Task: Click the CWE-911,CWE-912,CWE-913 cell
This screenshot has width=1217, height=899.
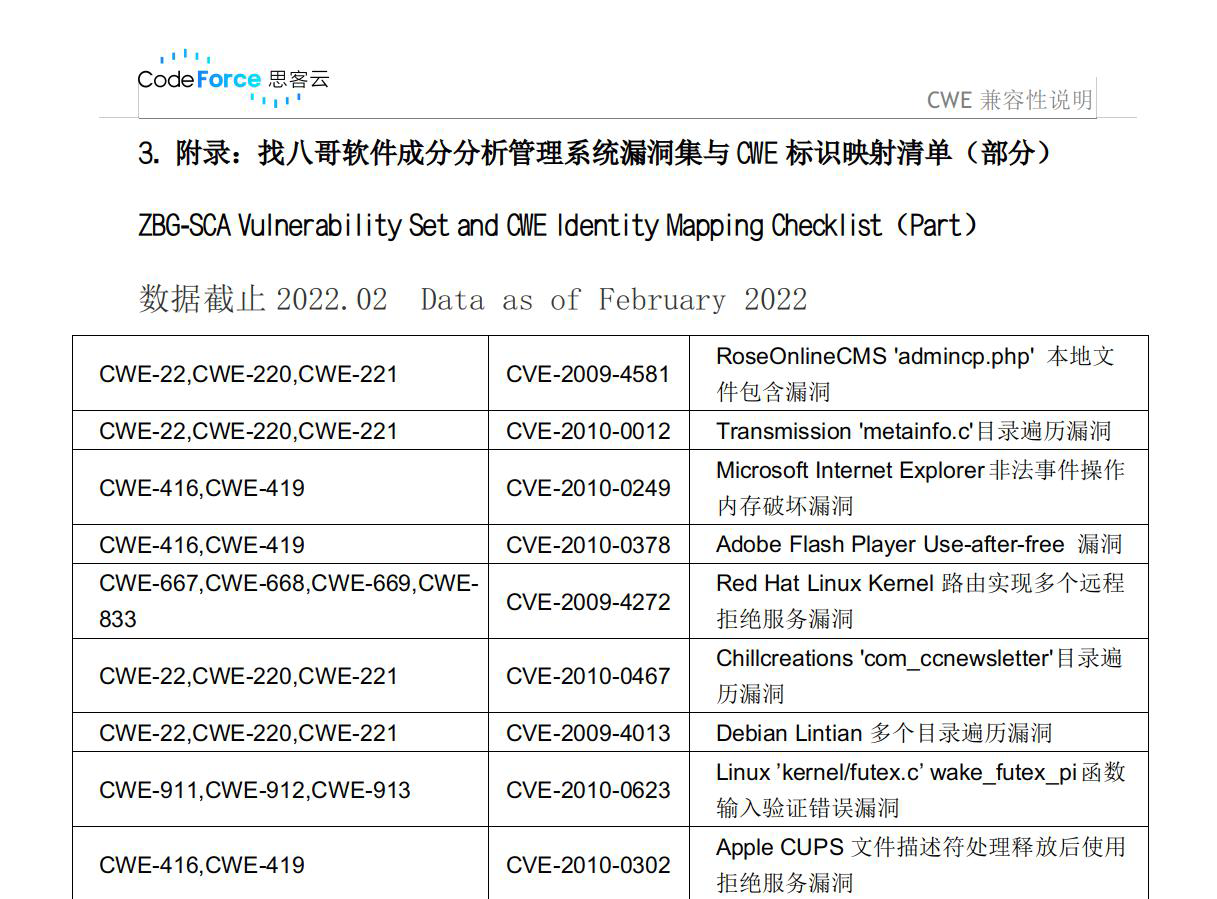Action: [280, 789]
